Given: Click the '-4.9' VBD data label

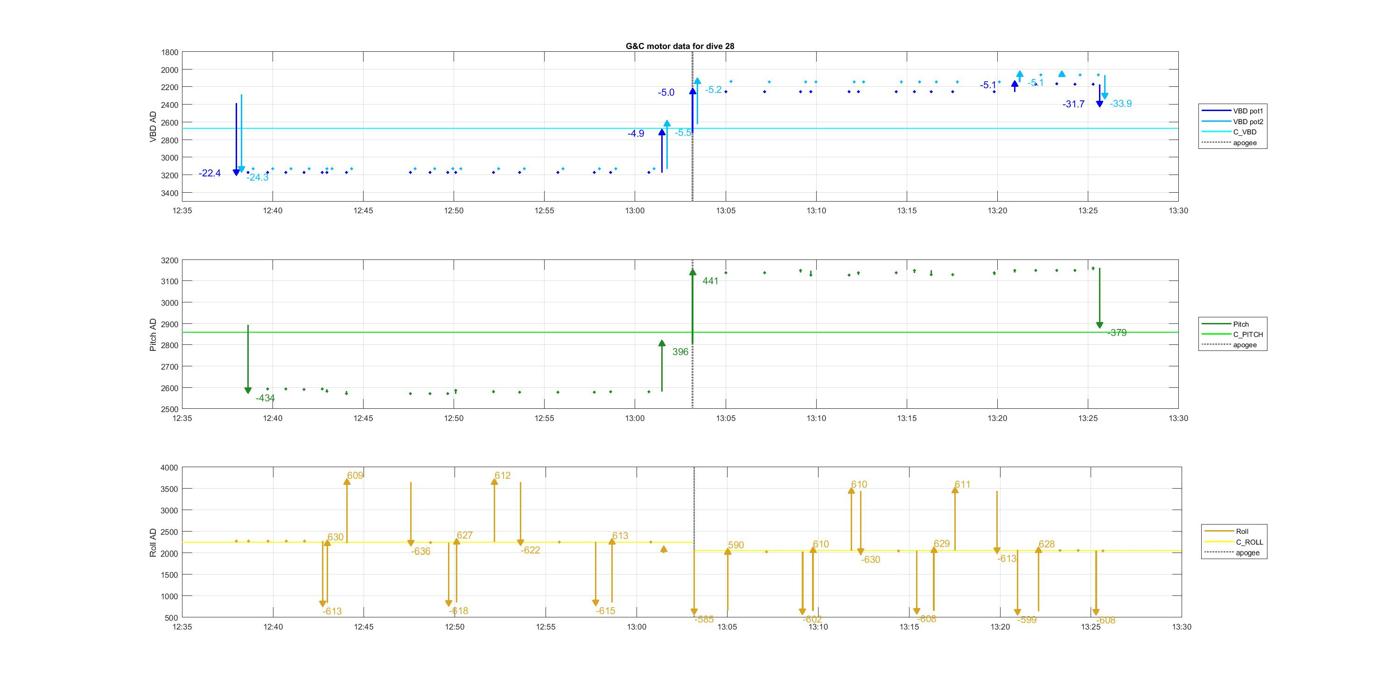Looking at the screenshot, I should (x=637, y=133).
